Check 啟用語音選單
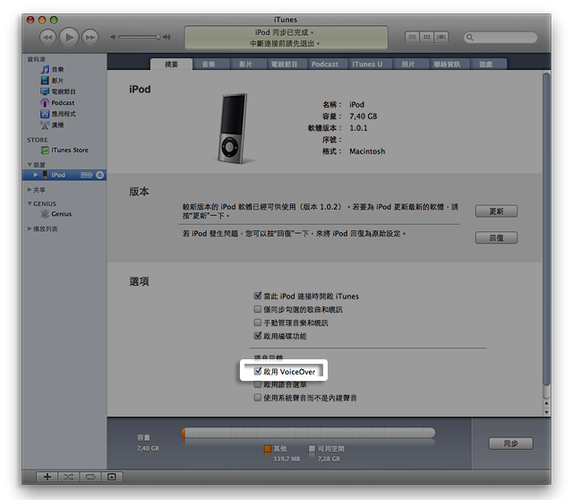Image resolution: width=573 pixels, height=500 pixels. [258, 385]
